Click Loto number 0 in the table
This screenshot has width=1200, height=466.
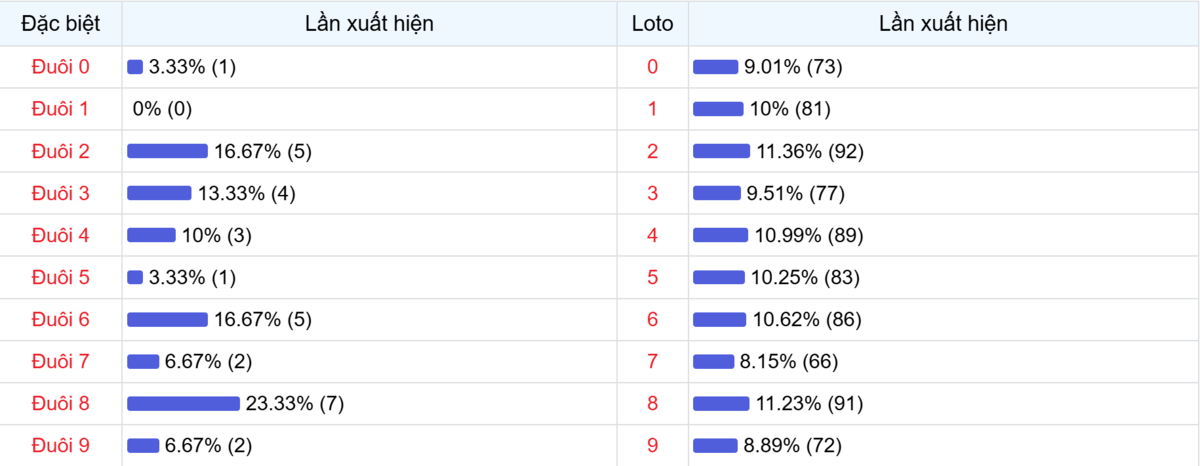click(x=653, y=67)
